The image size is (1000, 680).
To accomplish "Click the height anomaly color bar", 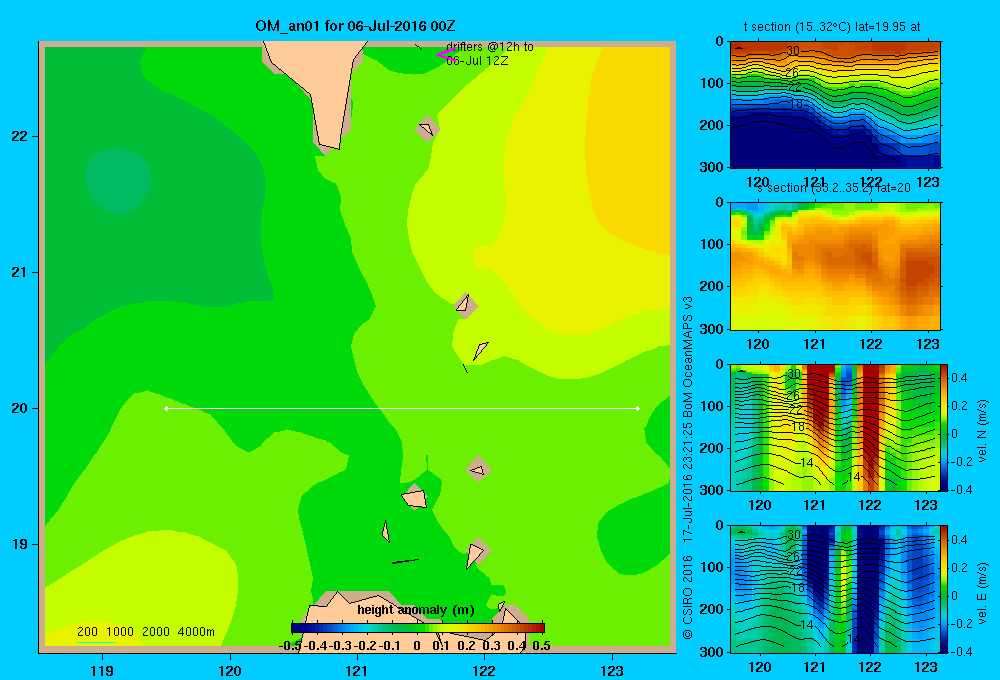I will [x=418, y=628].
